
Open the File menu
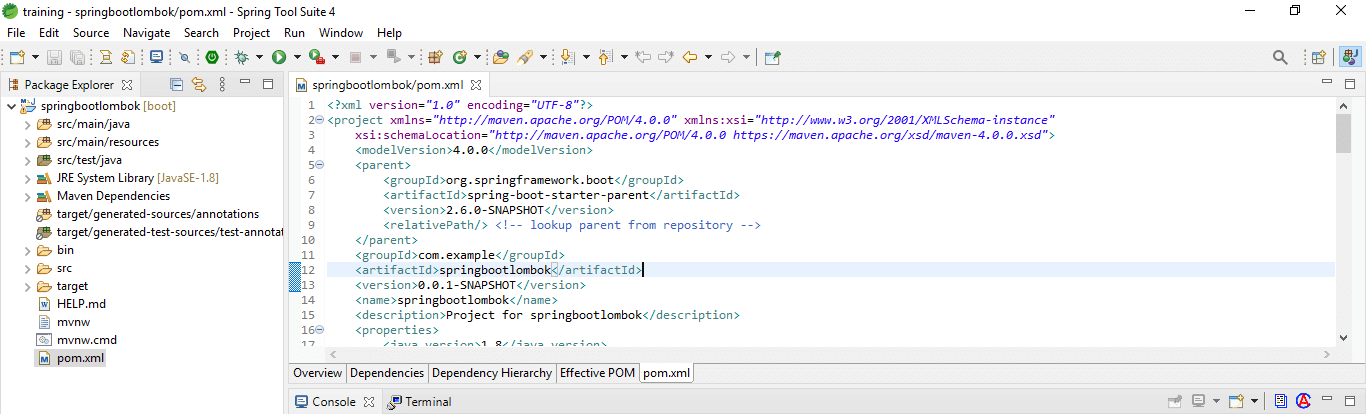tap(16, 33)
